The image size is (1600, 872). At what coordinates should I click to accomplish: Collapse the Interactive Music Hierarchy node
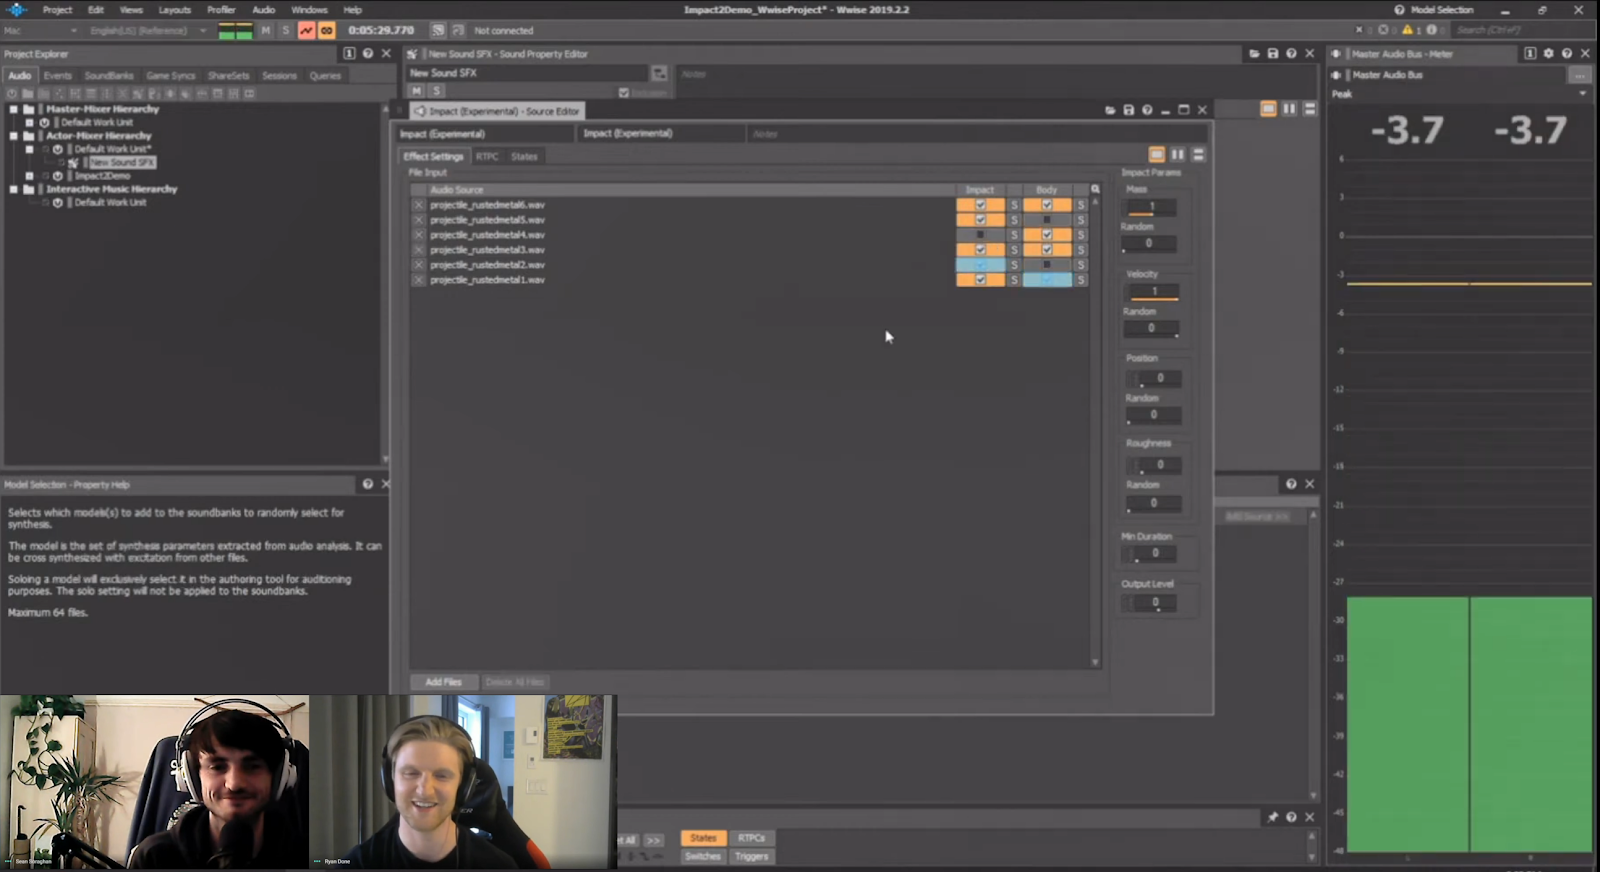[x=14, y=189]
